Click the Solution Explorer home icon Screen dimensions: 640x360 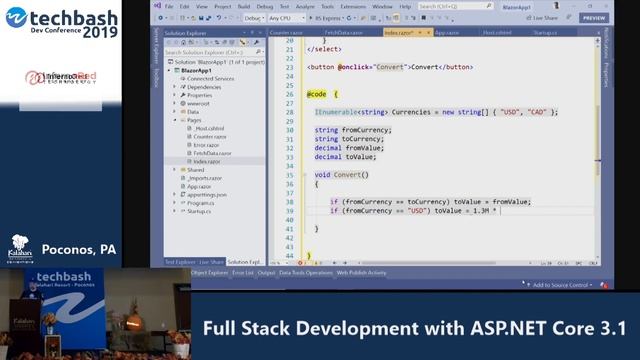[x=184, y=42]
